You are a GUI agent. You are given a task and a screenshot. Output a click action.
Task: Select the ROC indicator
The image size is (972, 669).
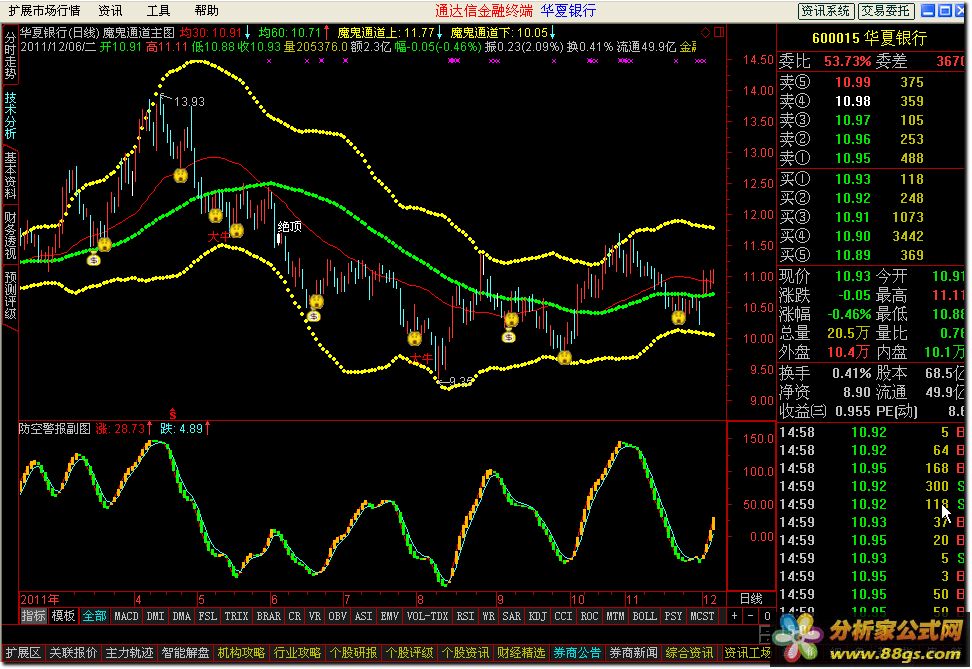(589, 616)
